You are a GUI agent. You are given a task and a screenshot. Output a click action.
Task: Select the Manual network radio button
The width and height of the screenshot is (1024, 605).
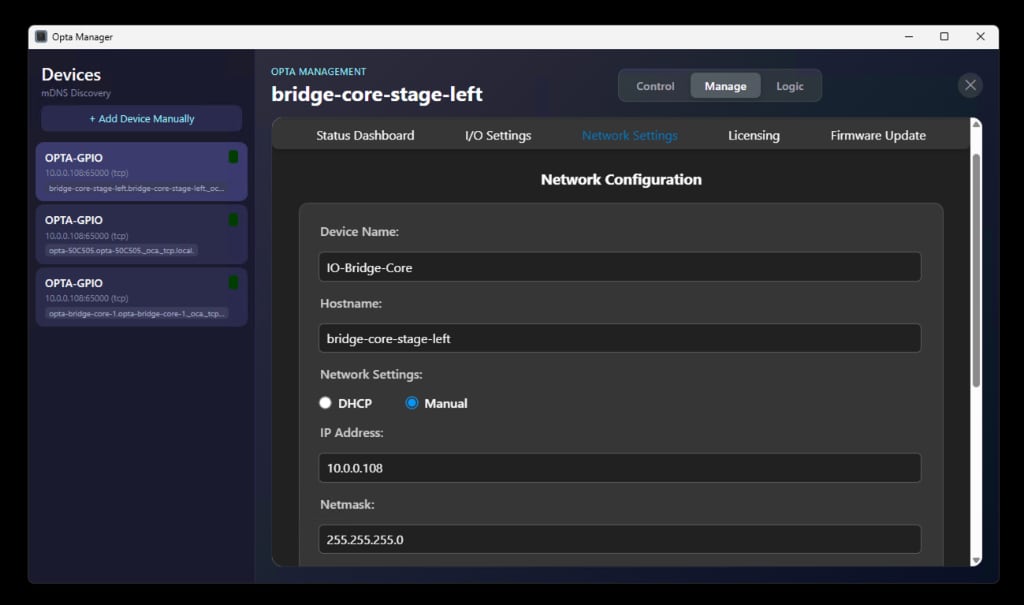[x=411, y=402]
